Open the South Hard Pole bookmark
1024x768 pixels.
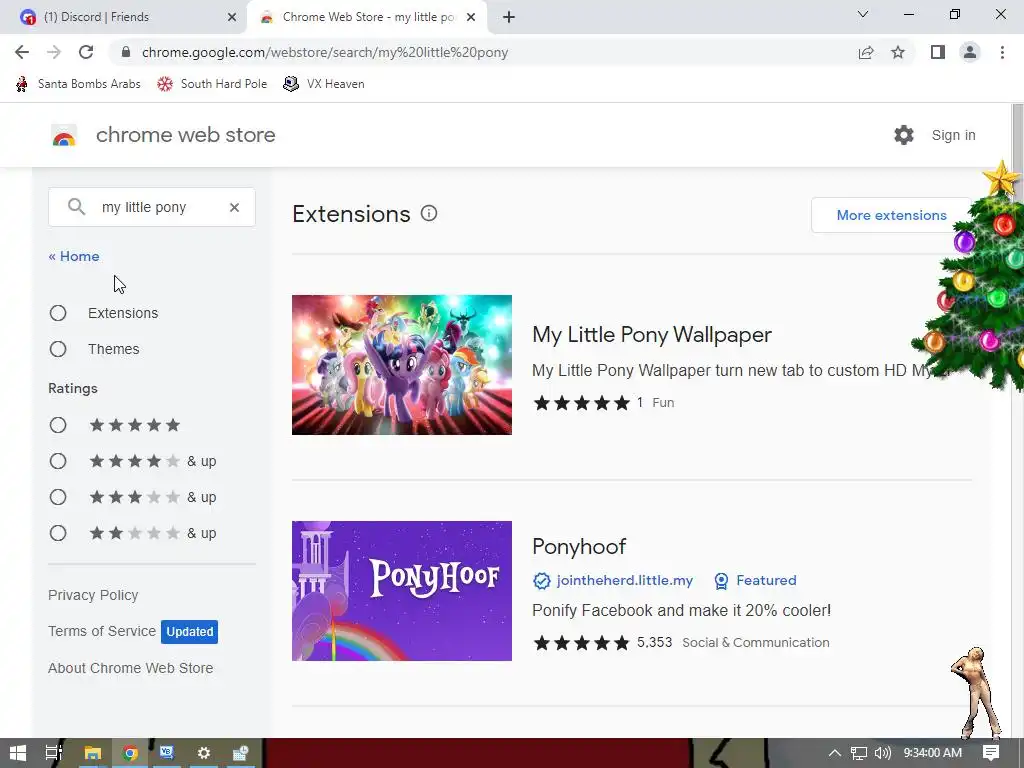(x=212, y=84)
